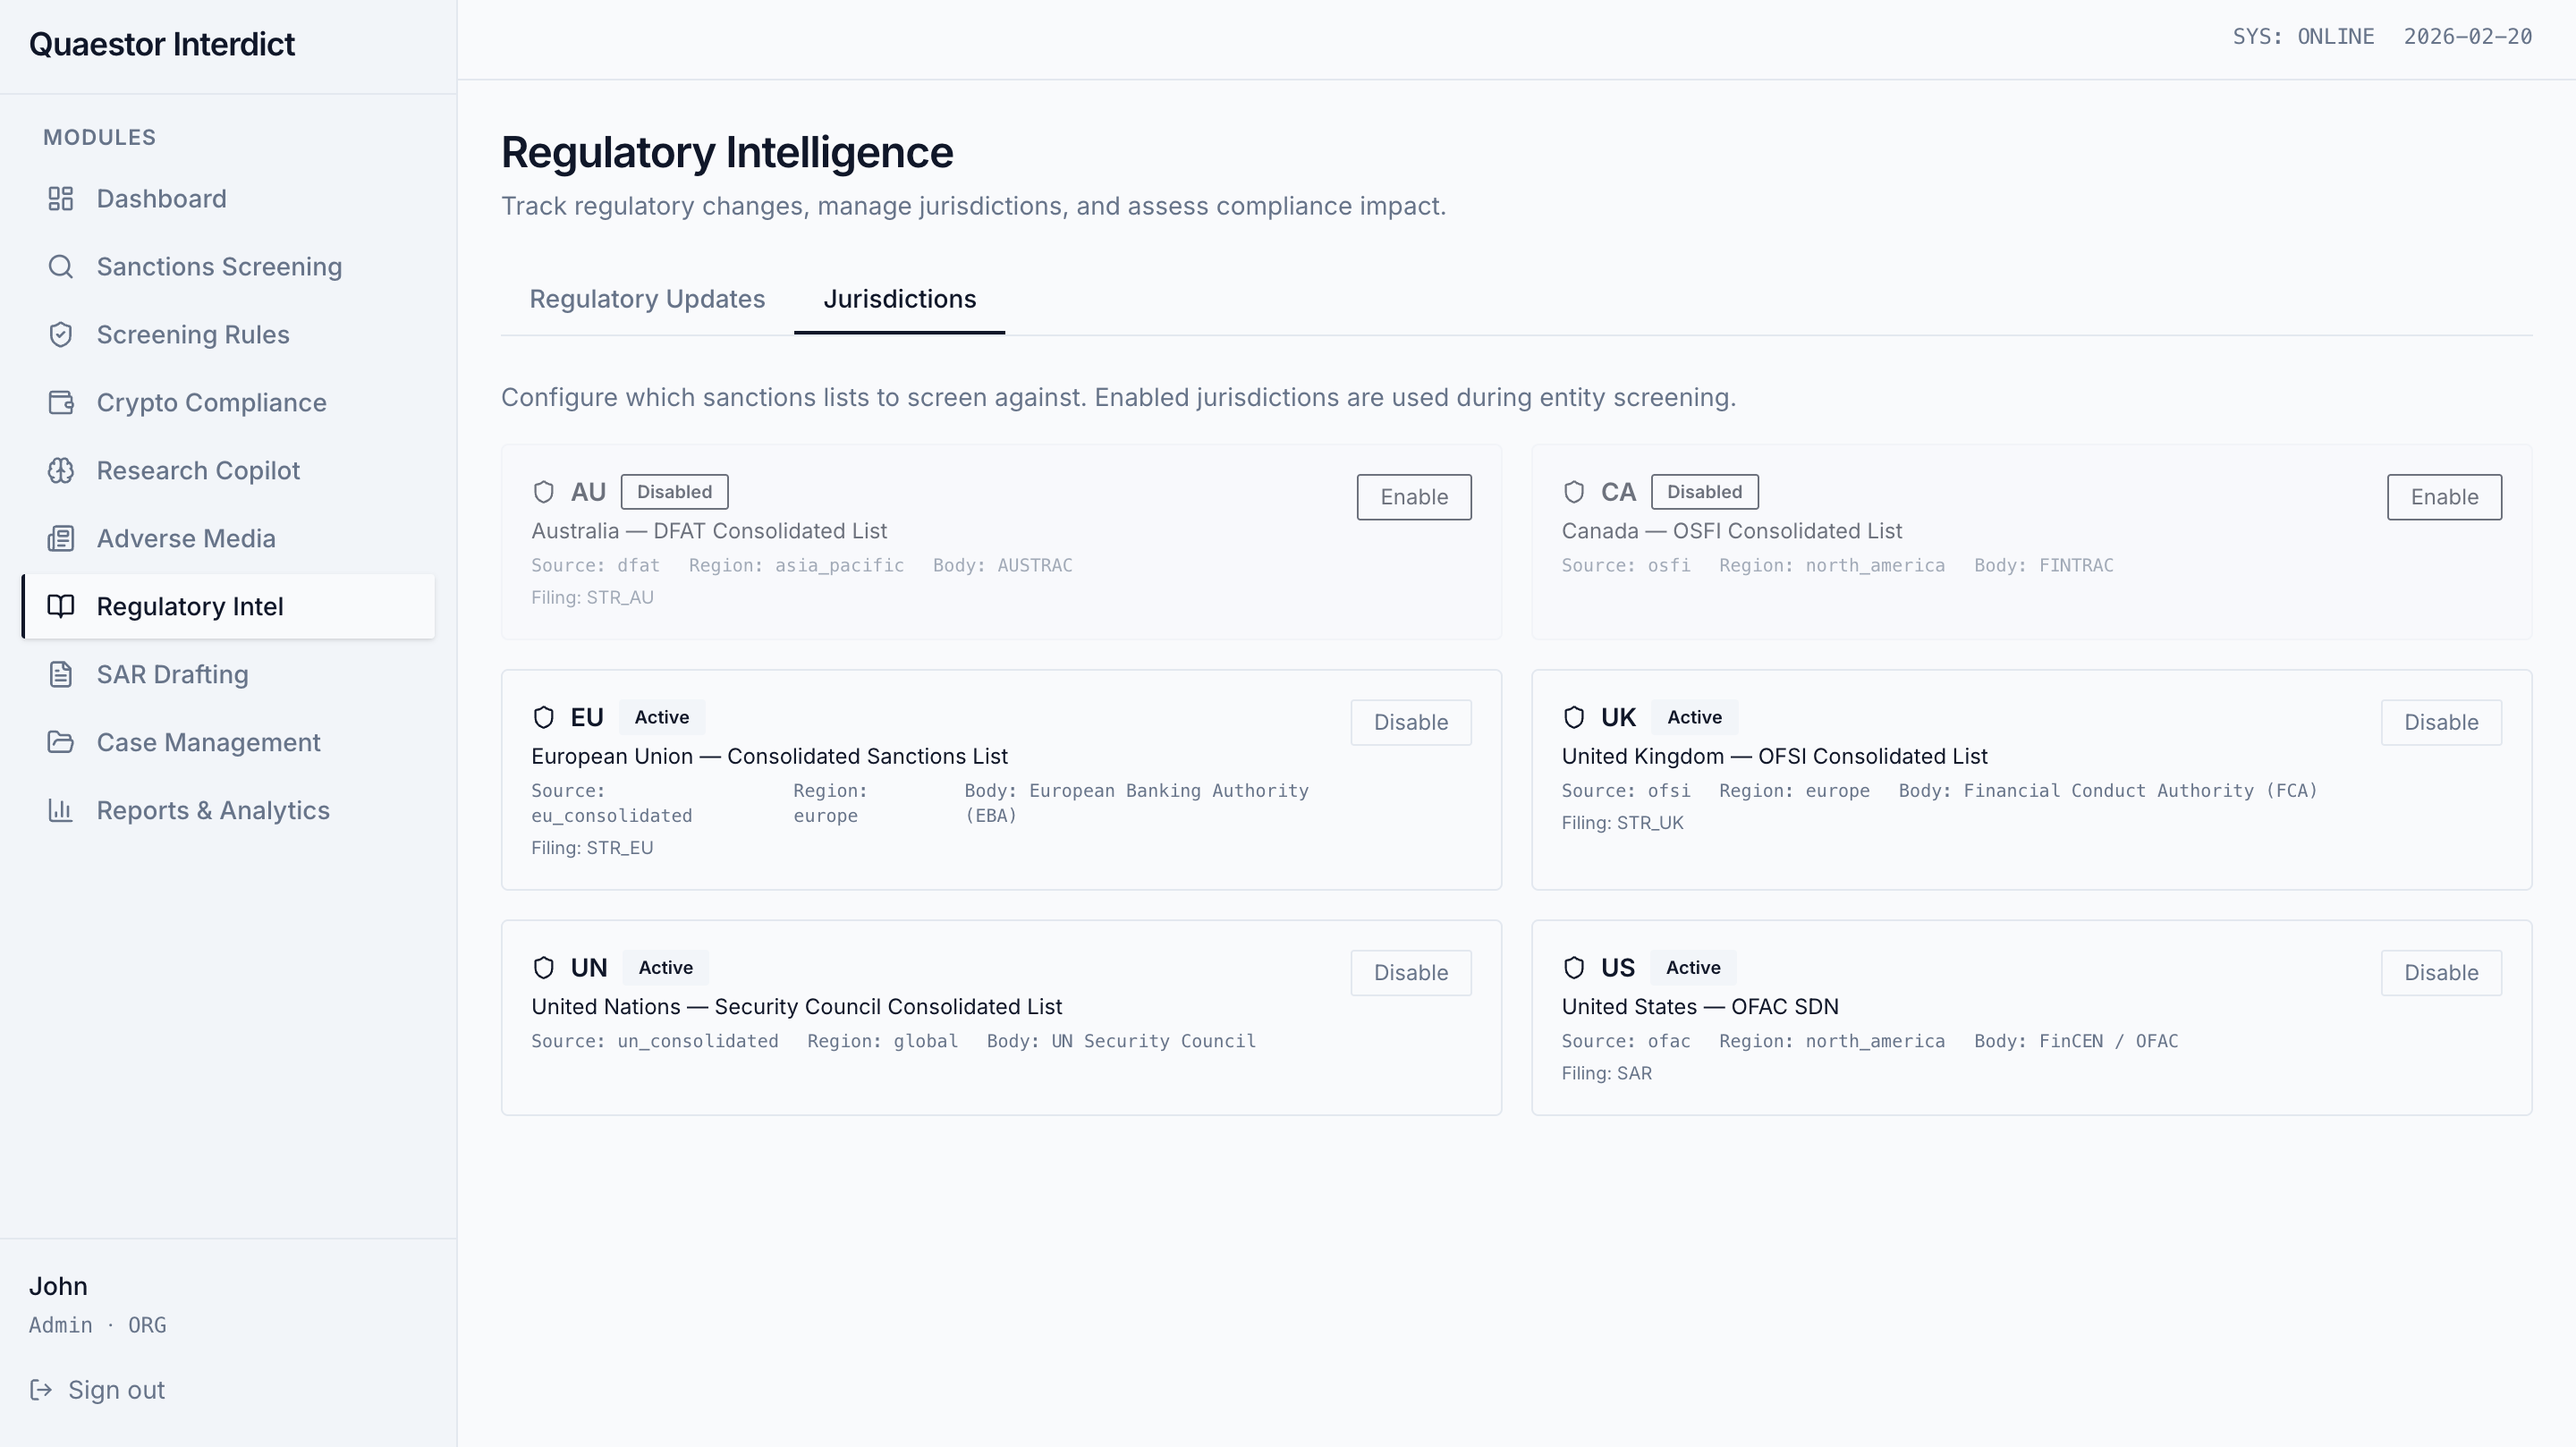Image resolution: width=2576 pixels, height=1447 pixels.
Task: Click the US jurisdiction shield icon
Action: tap(1573, 968)
